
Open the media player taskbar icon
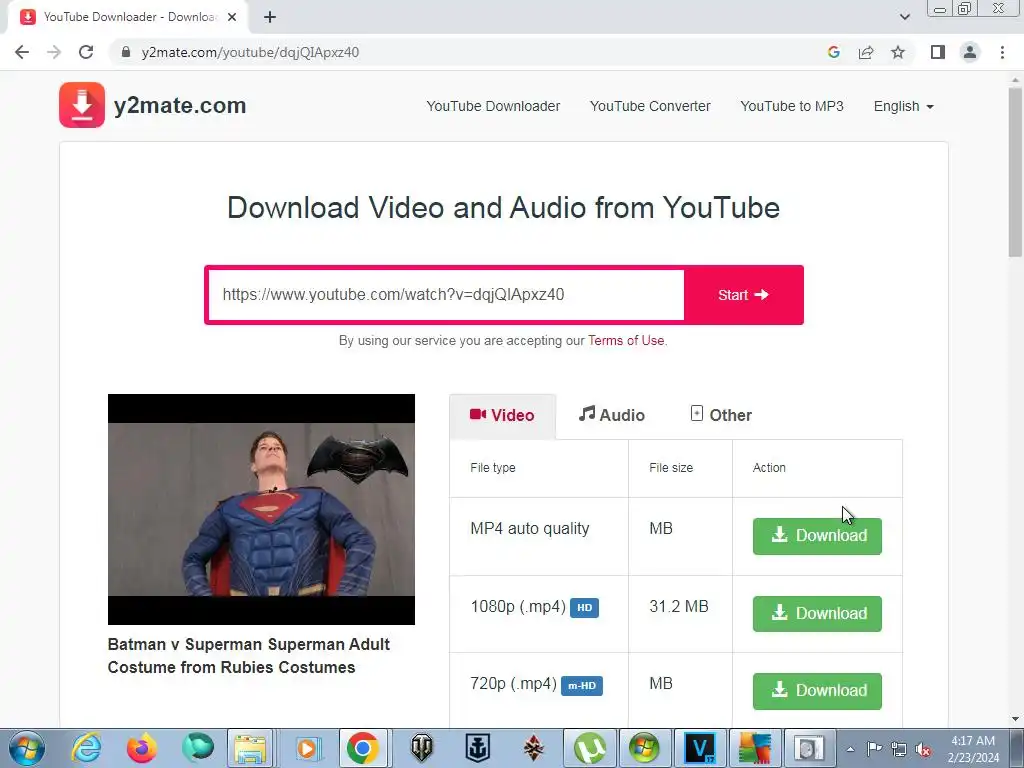[x=308, y=748]
